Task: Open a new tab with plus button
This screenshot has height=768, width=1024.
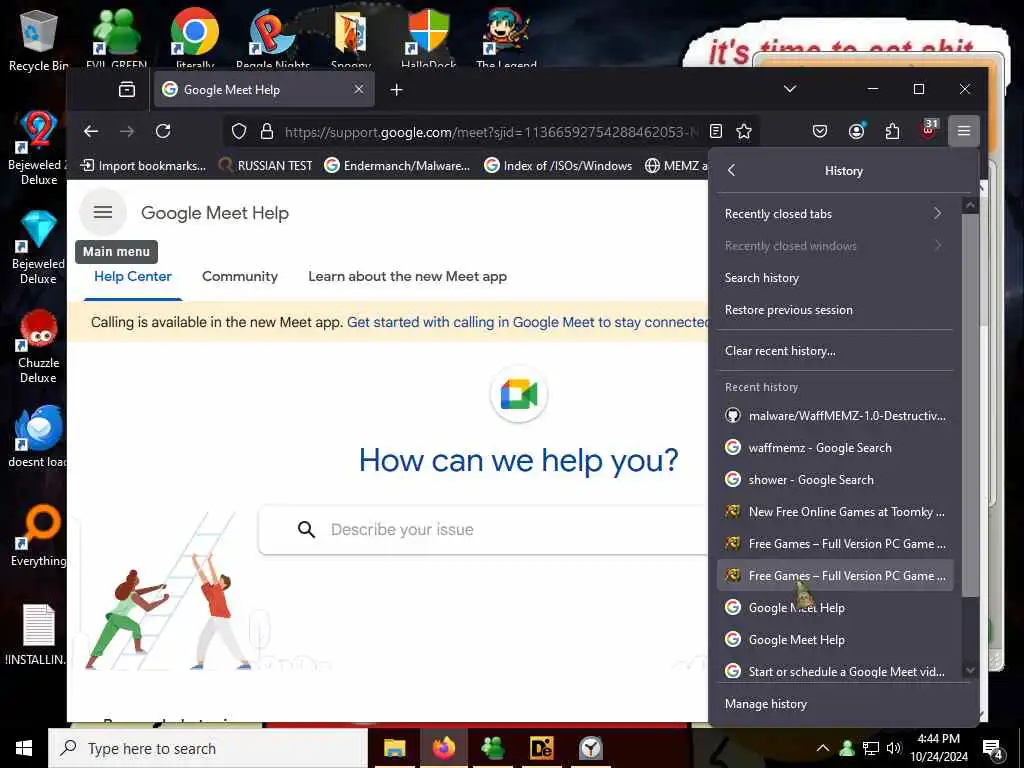Action: tap(396, 89)
